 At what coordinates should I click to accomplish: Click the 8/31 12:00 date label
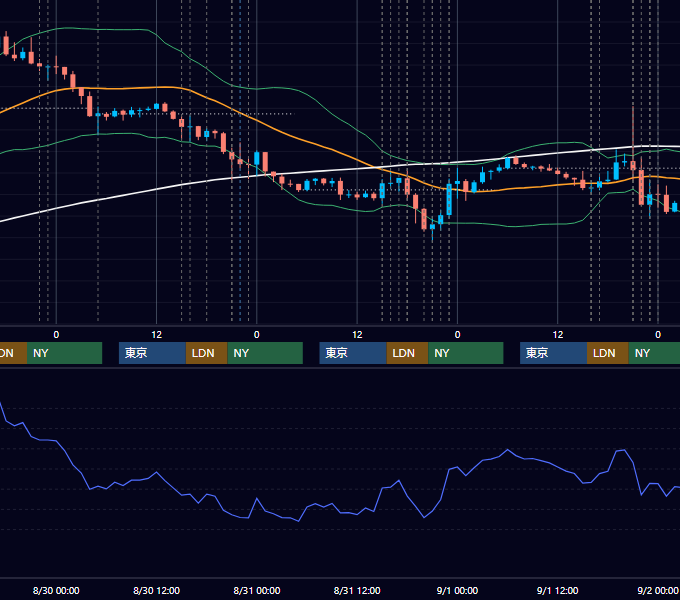(x=357, y=590)
